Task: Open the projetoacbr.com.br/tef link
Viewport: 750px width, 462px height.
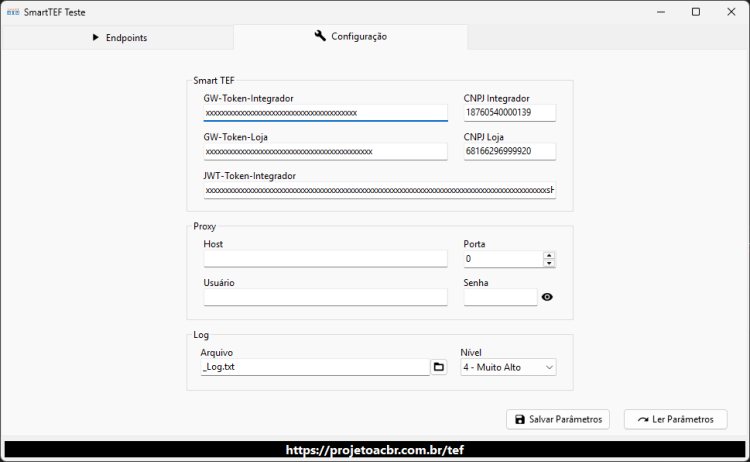Action: click(x=375, y=450)
